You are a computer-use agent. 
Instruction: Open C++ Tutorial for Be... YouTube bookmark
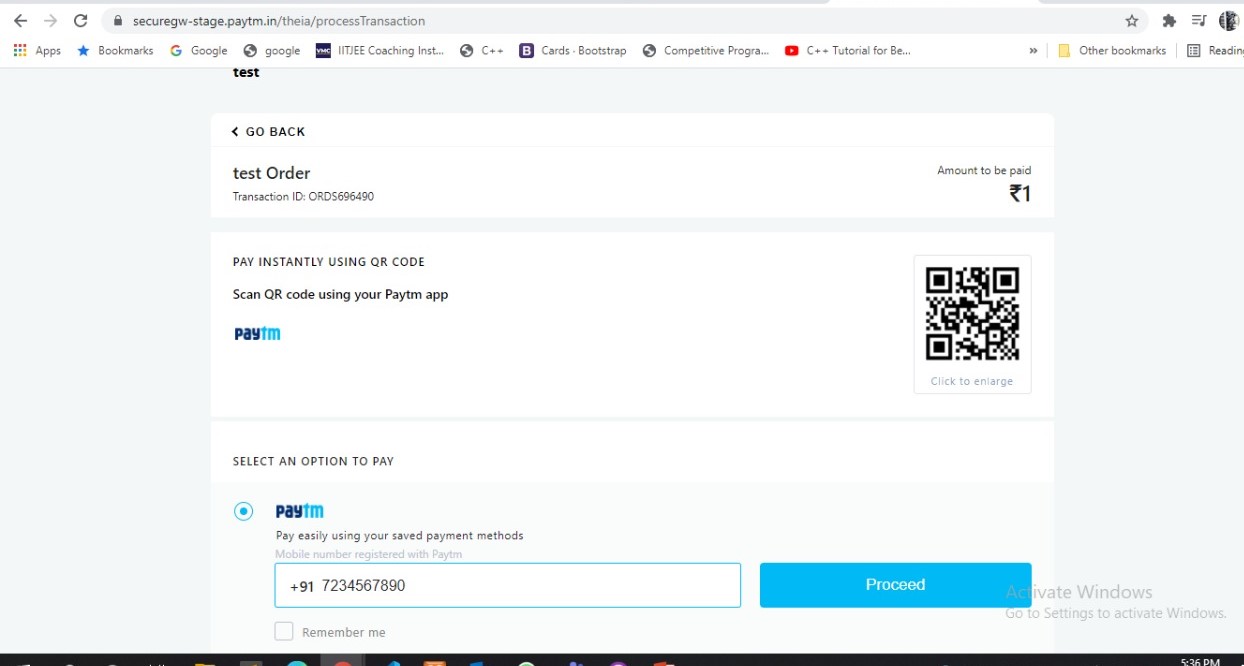tap(848, 50)
